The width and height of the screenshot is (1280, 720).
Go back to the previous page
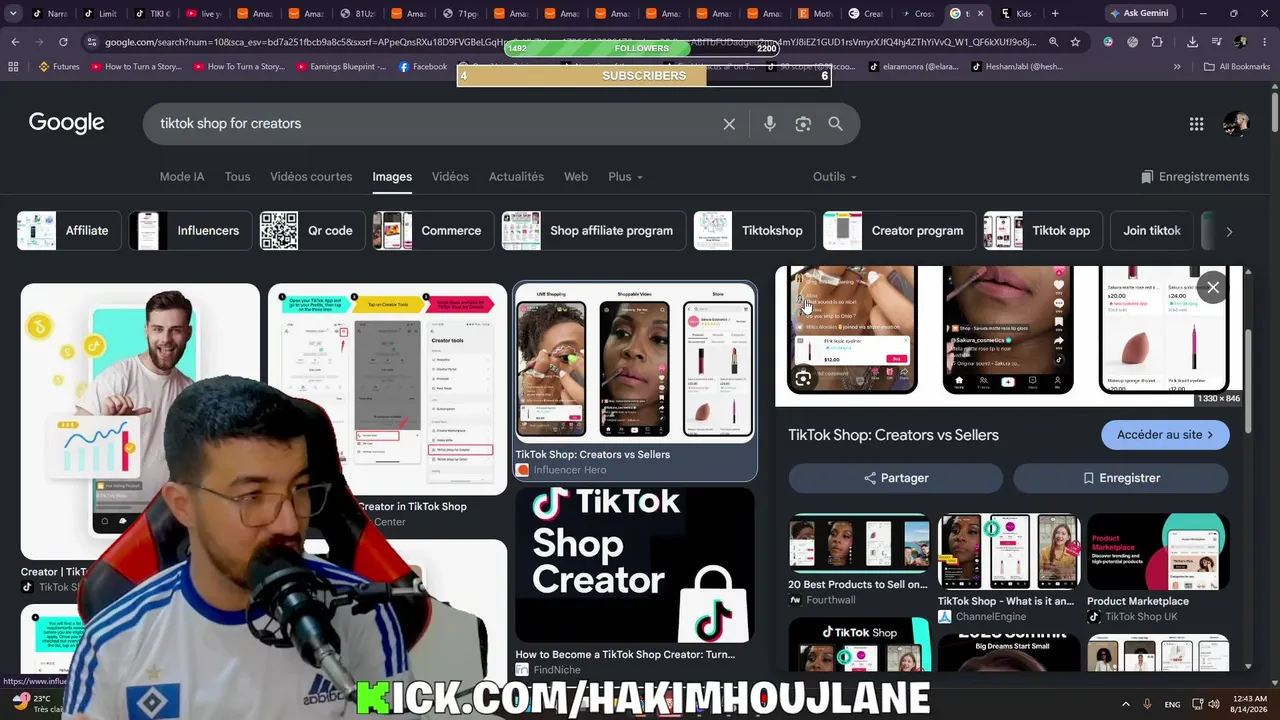click(15, 42)
